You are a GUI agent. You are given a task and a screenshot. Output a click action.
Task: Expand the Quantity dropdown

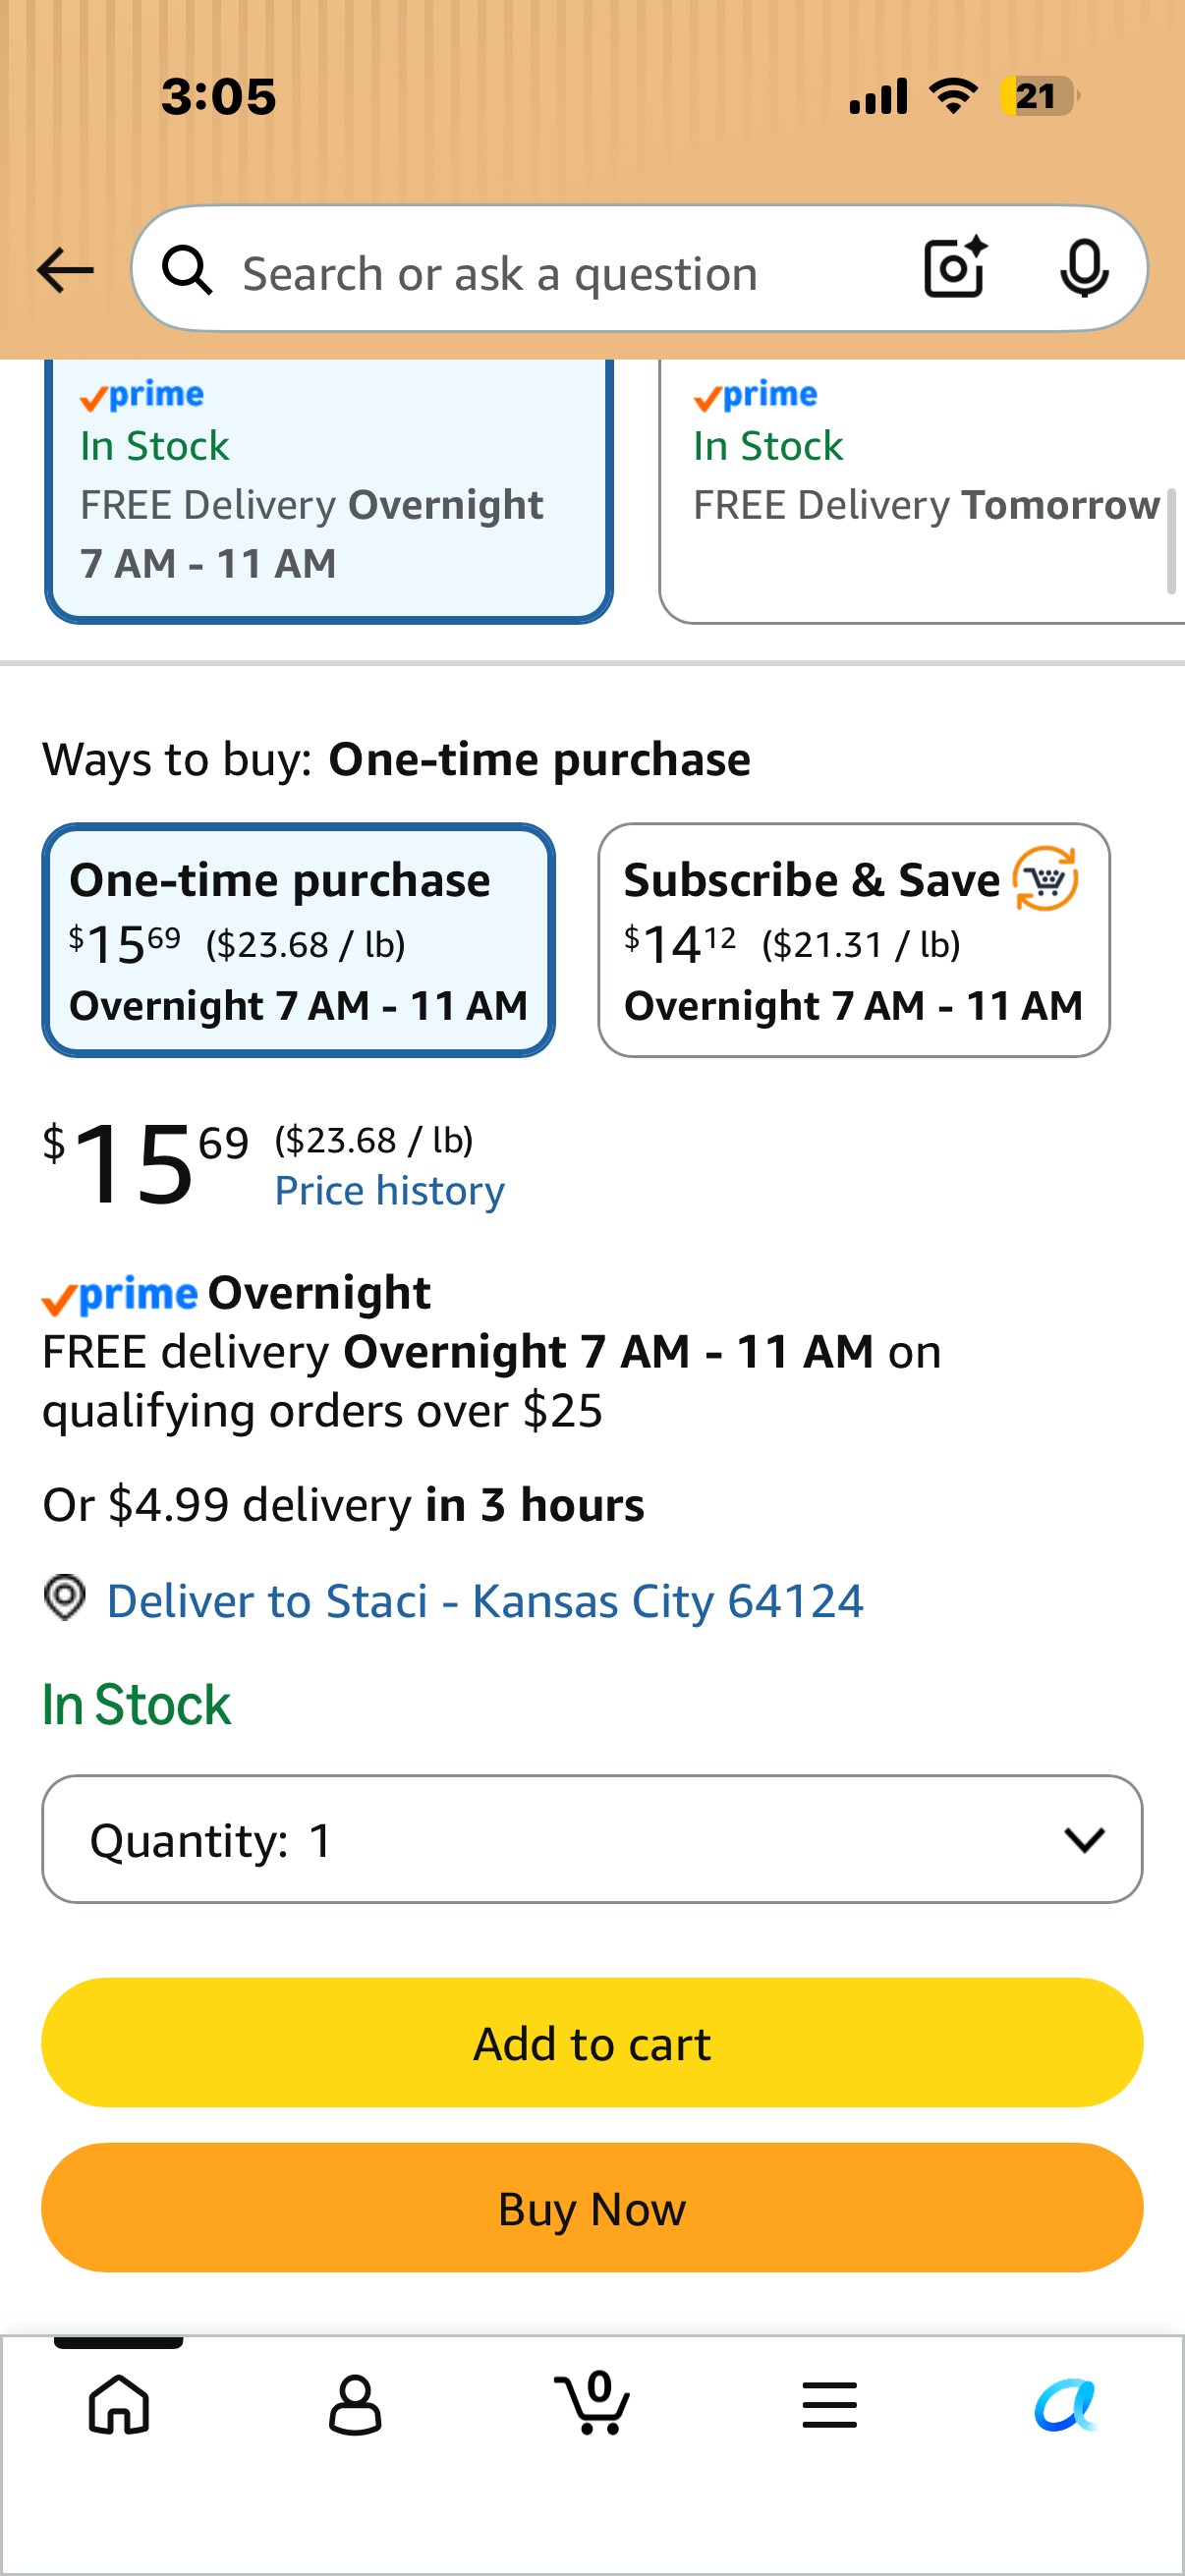tap(592, 1839)
